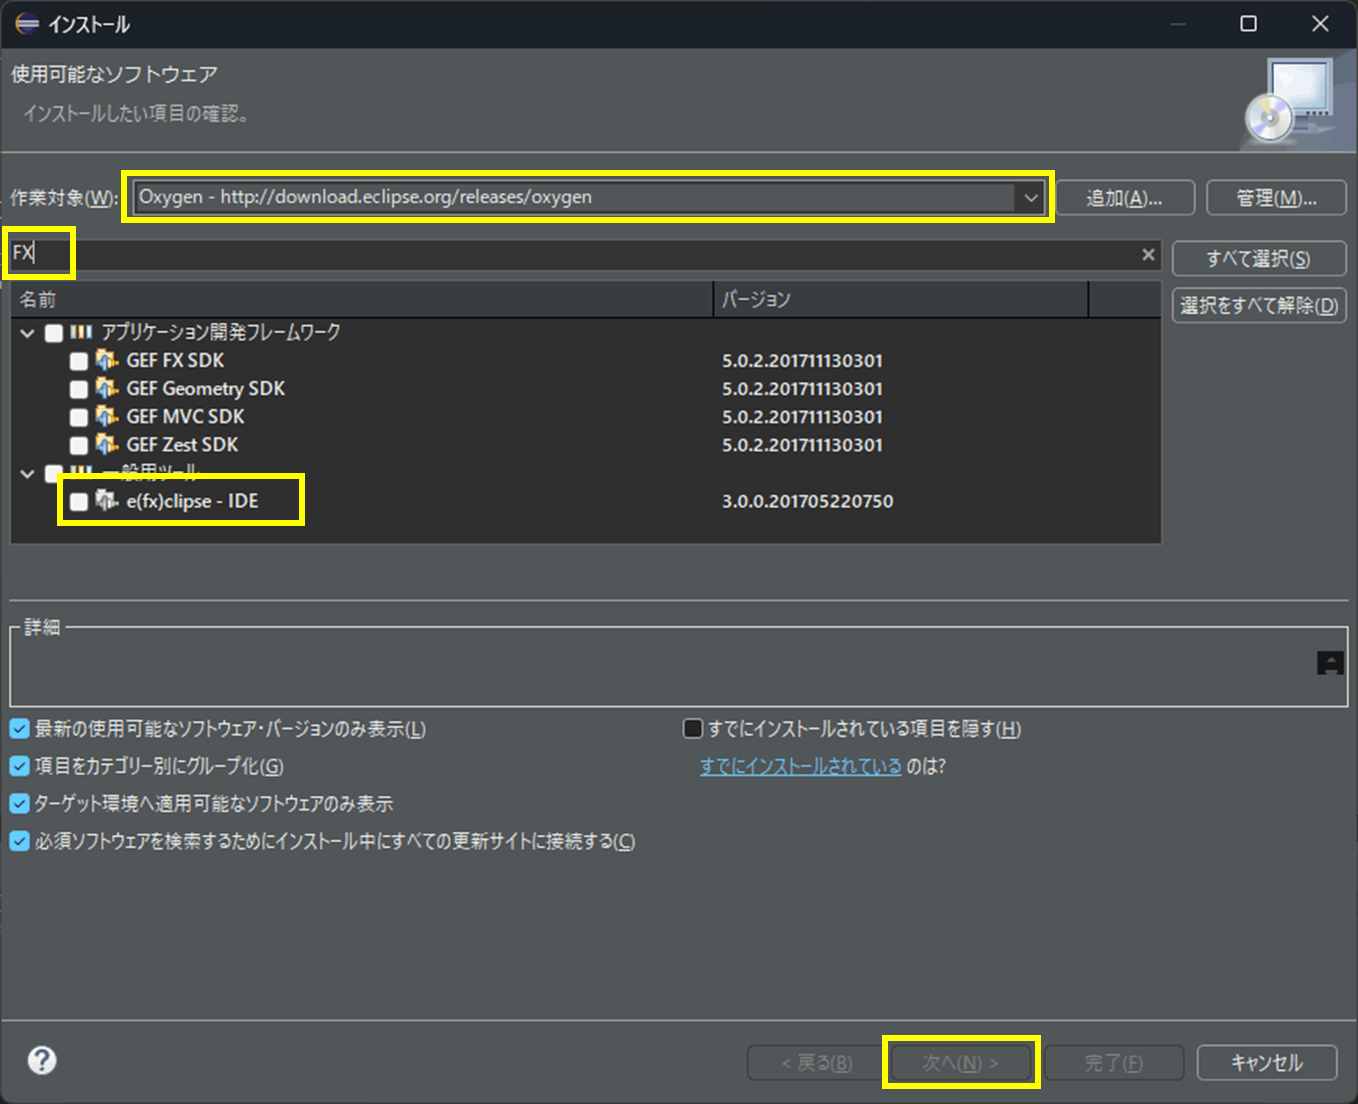Uncheck ターゲット環境へ適用可能なソフトウェアのみ表示

pos(19,803)
